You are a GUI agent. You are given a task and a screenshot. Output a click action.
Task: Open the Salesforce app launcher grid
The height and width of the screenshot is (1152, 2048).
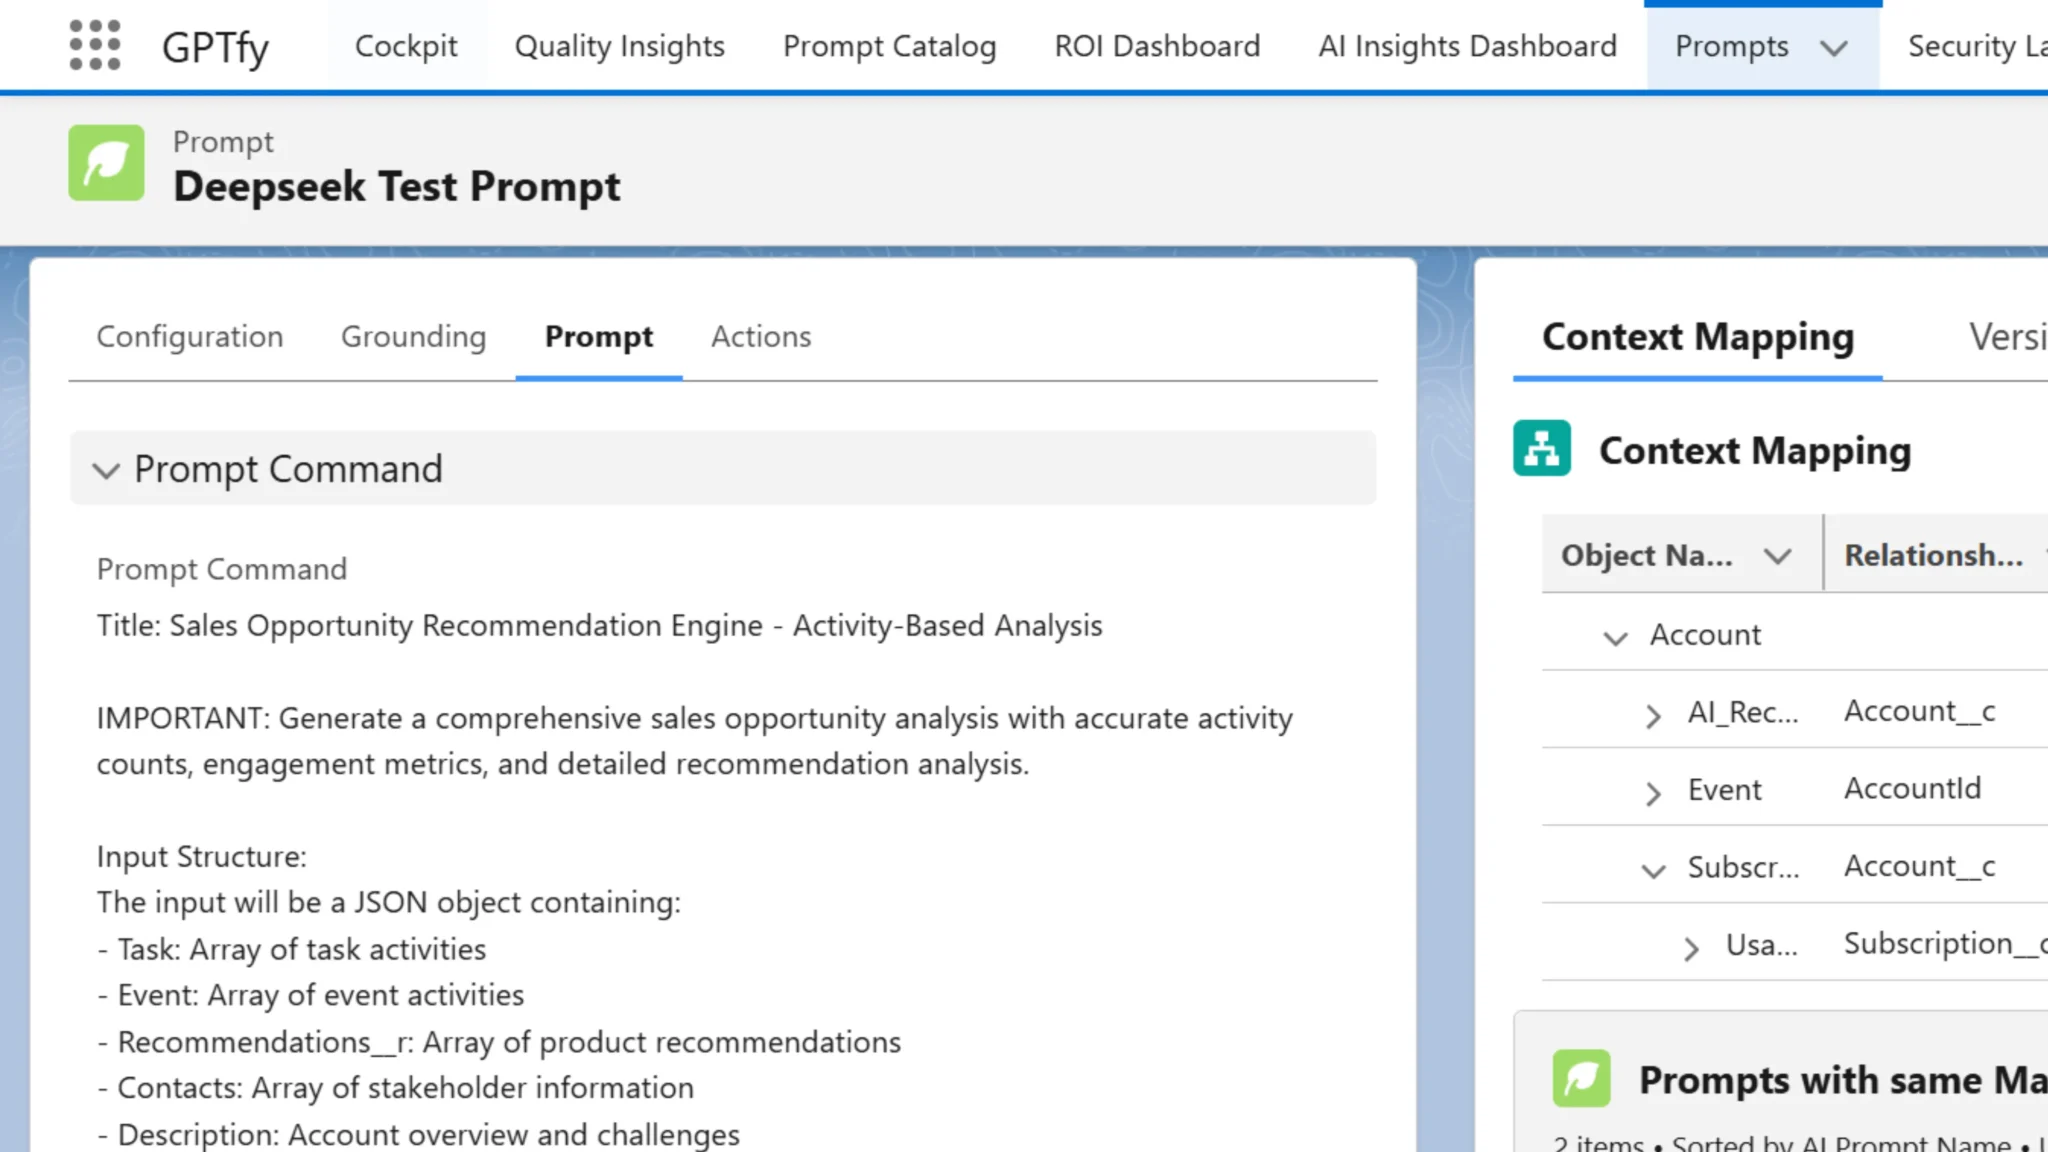93,44
